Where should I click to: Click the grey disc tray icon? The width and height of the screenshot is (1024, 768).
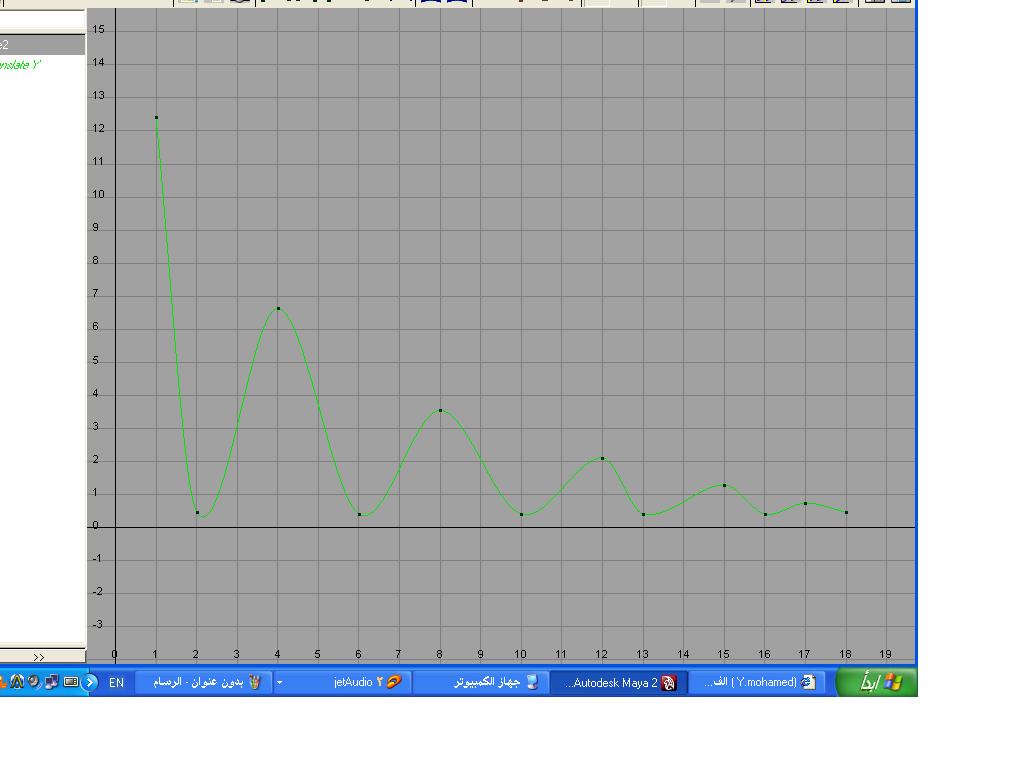[x=33, y=682]
